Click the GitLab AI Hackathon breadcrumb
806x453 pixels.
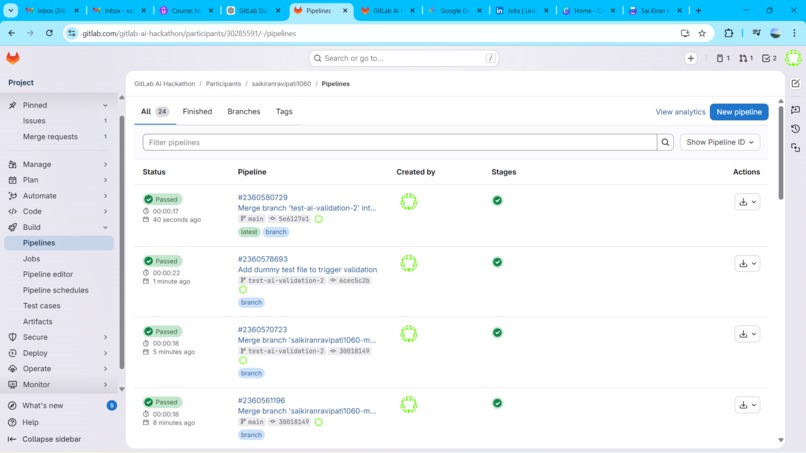164,84
